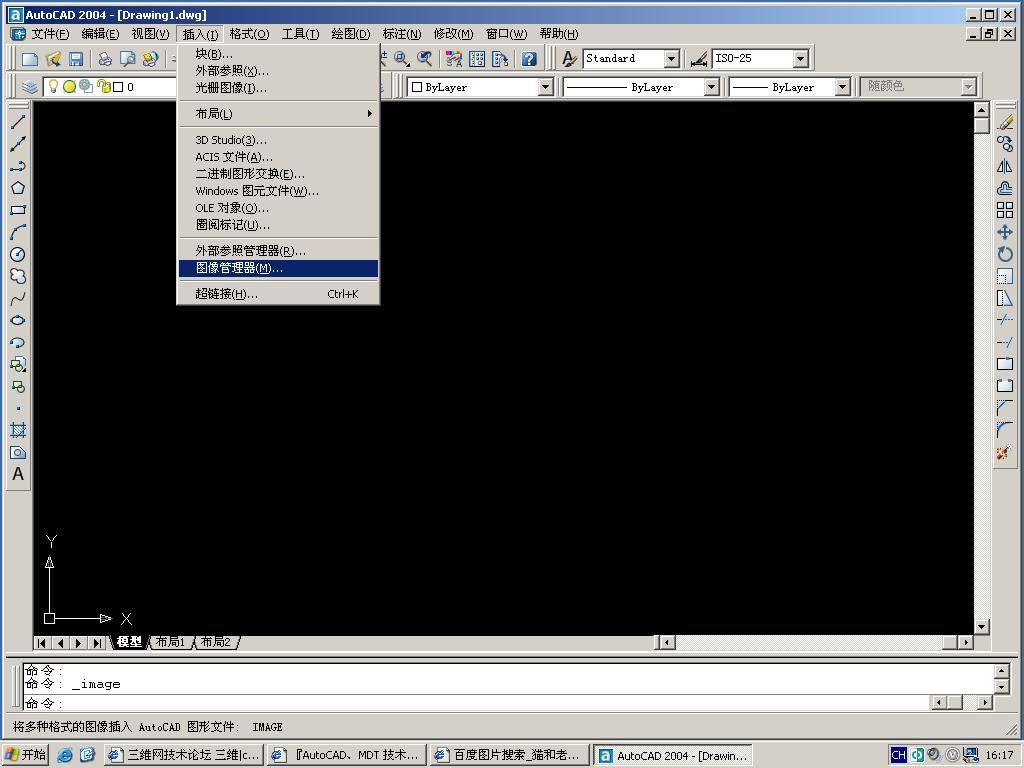Viewport: 1024px width, 768px height.
Task: Click the layer 0 color swatch
Action: click(x=118, y=87)
